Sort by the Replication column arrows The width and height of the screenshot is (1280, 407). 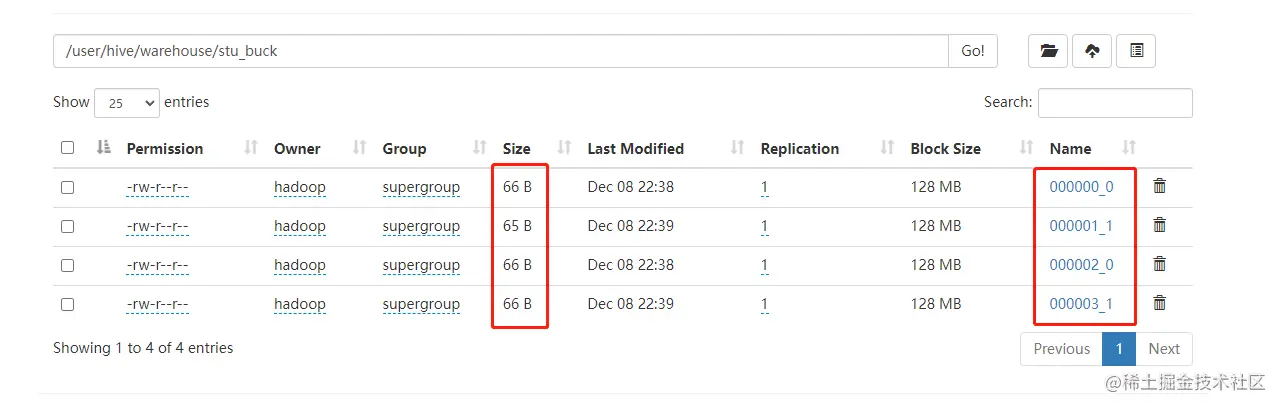click(887, 148)
